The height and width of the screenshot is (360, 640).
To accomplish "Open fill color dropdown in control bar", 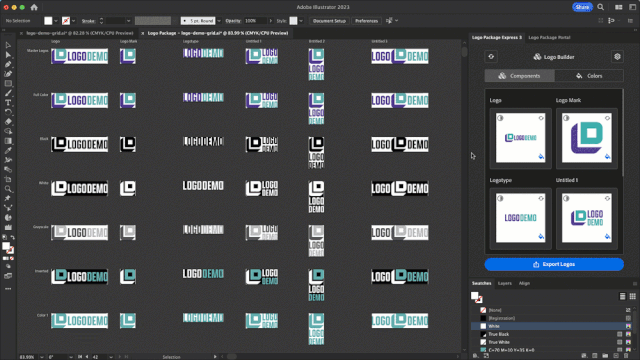I will coord(56,21).
